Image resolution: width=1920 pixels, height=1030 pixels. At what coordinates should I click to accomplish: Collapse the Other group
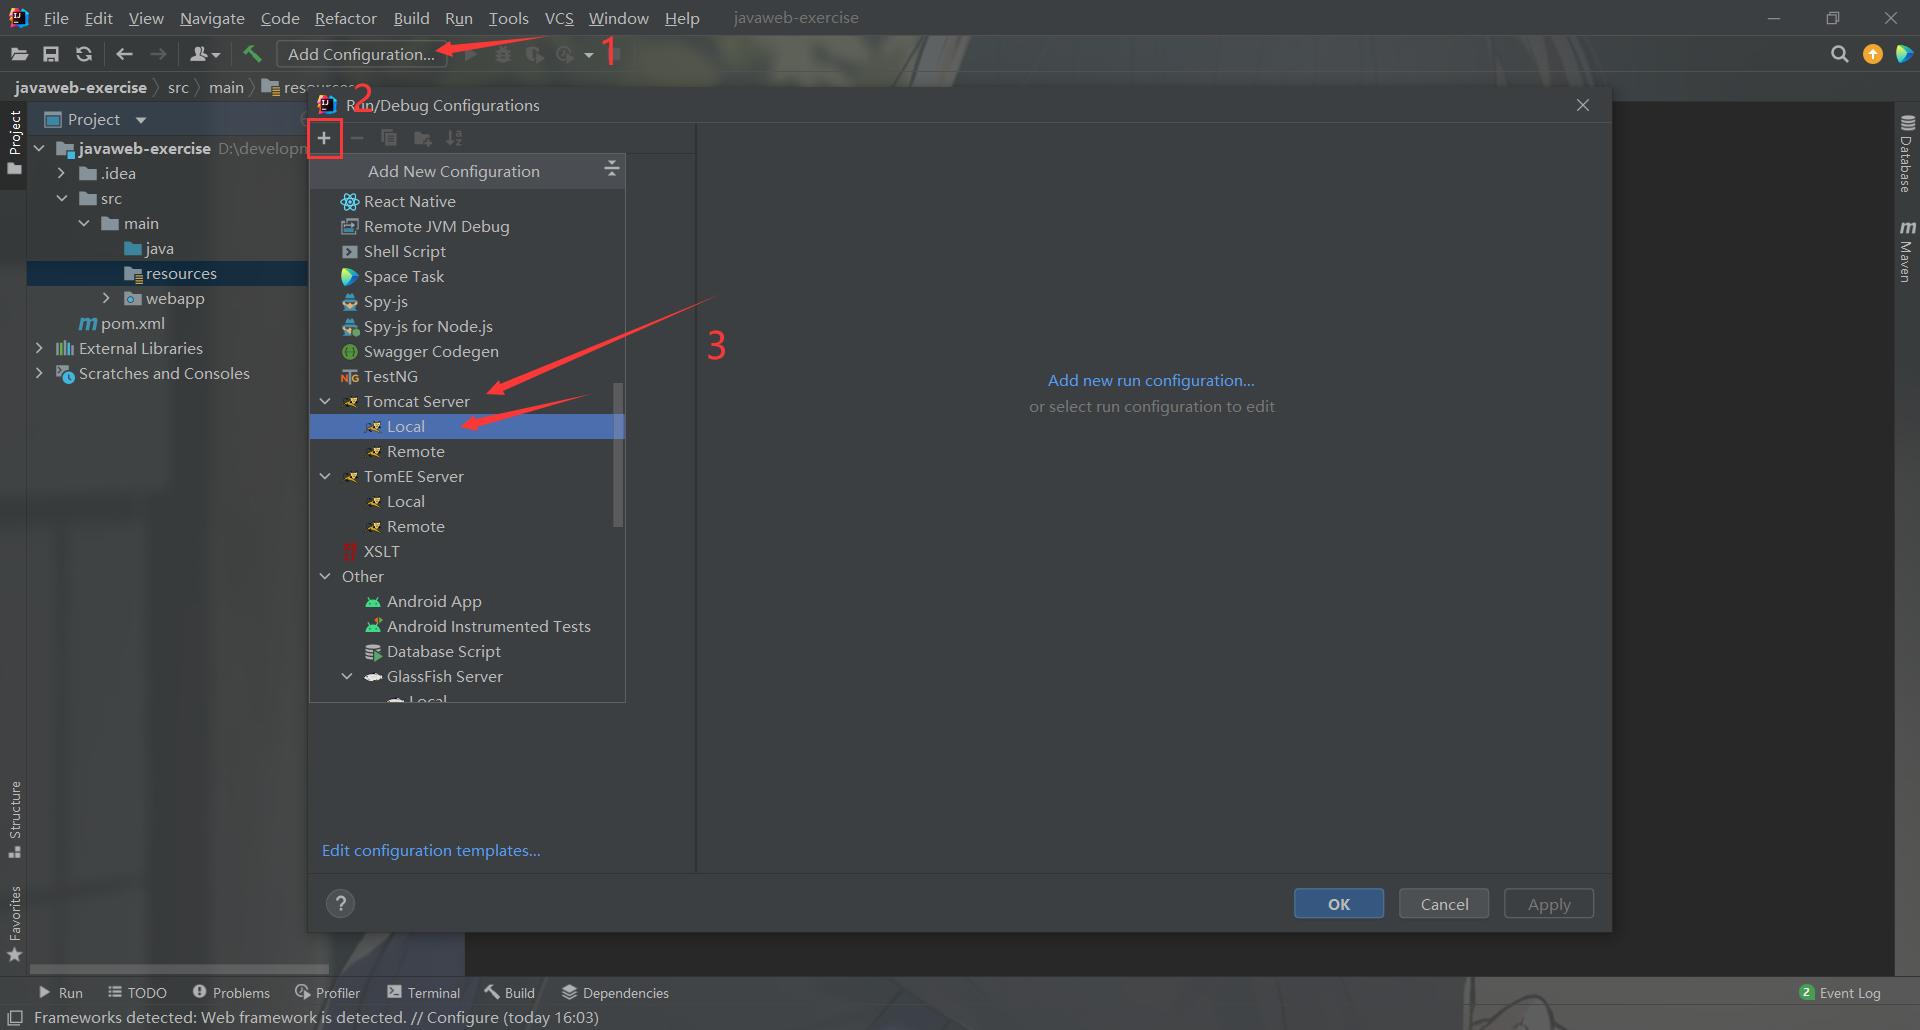pyautogui.click(x=325, y=576)
